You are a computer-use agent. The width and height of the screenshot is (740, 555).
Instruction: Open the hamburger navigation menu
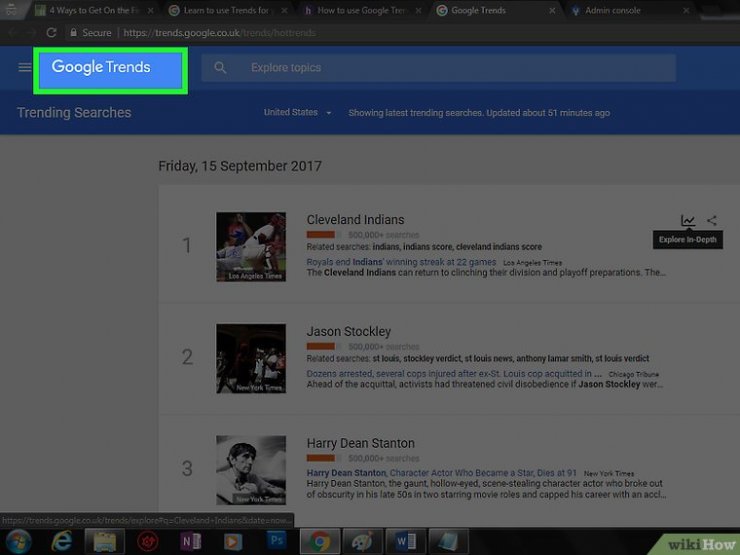click(x=25, y=67)
